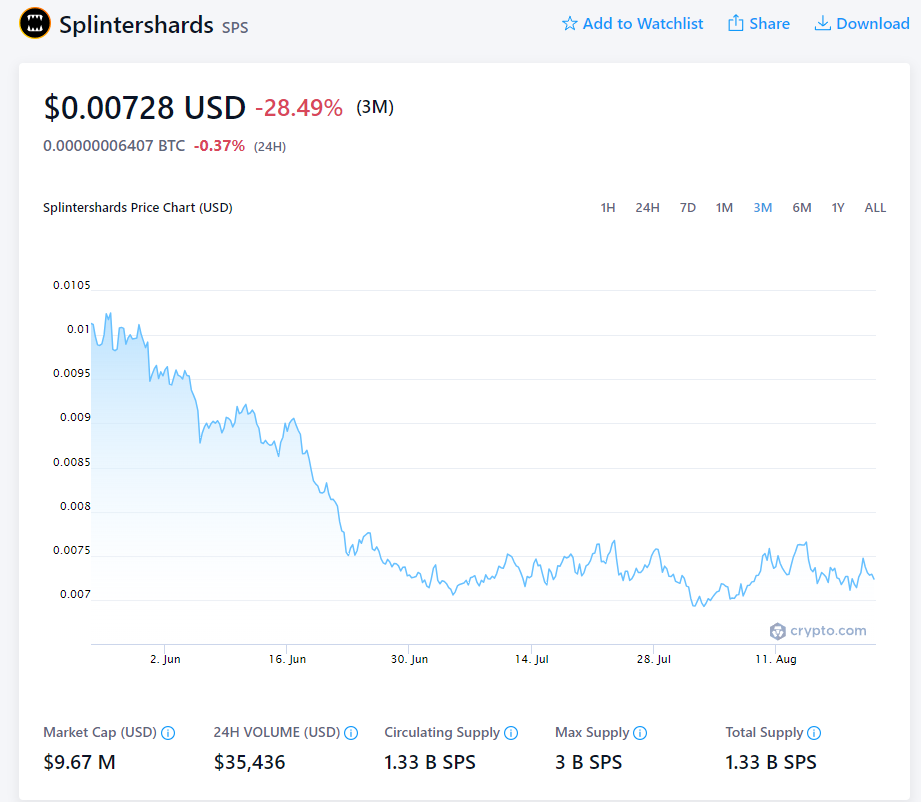The height and width of the screenshot is (802, 921).
Task: Click the SPS ticker symbol
Action: tap(235, 27)
